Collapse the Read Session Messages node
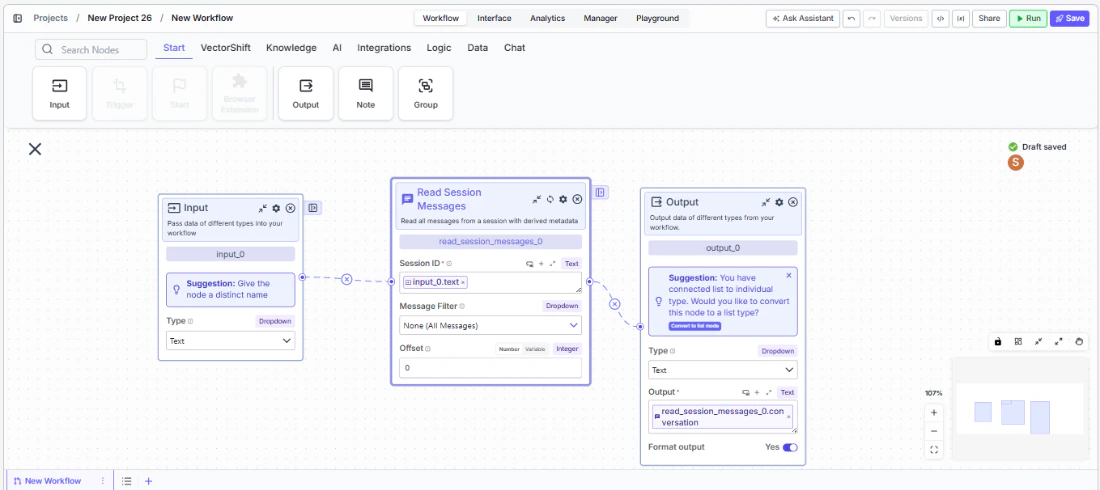Viewport: 1100px width, 490px height. pos(537,199)
